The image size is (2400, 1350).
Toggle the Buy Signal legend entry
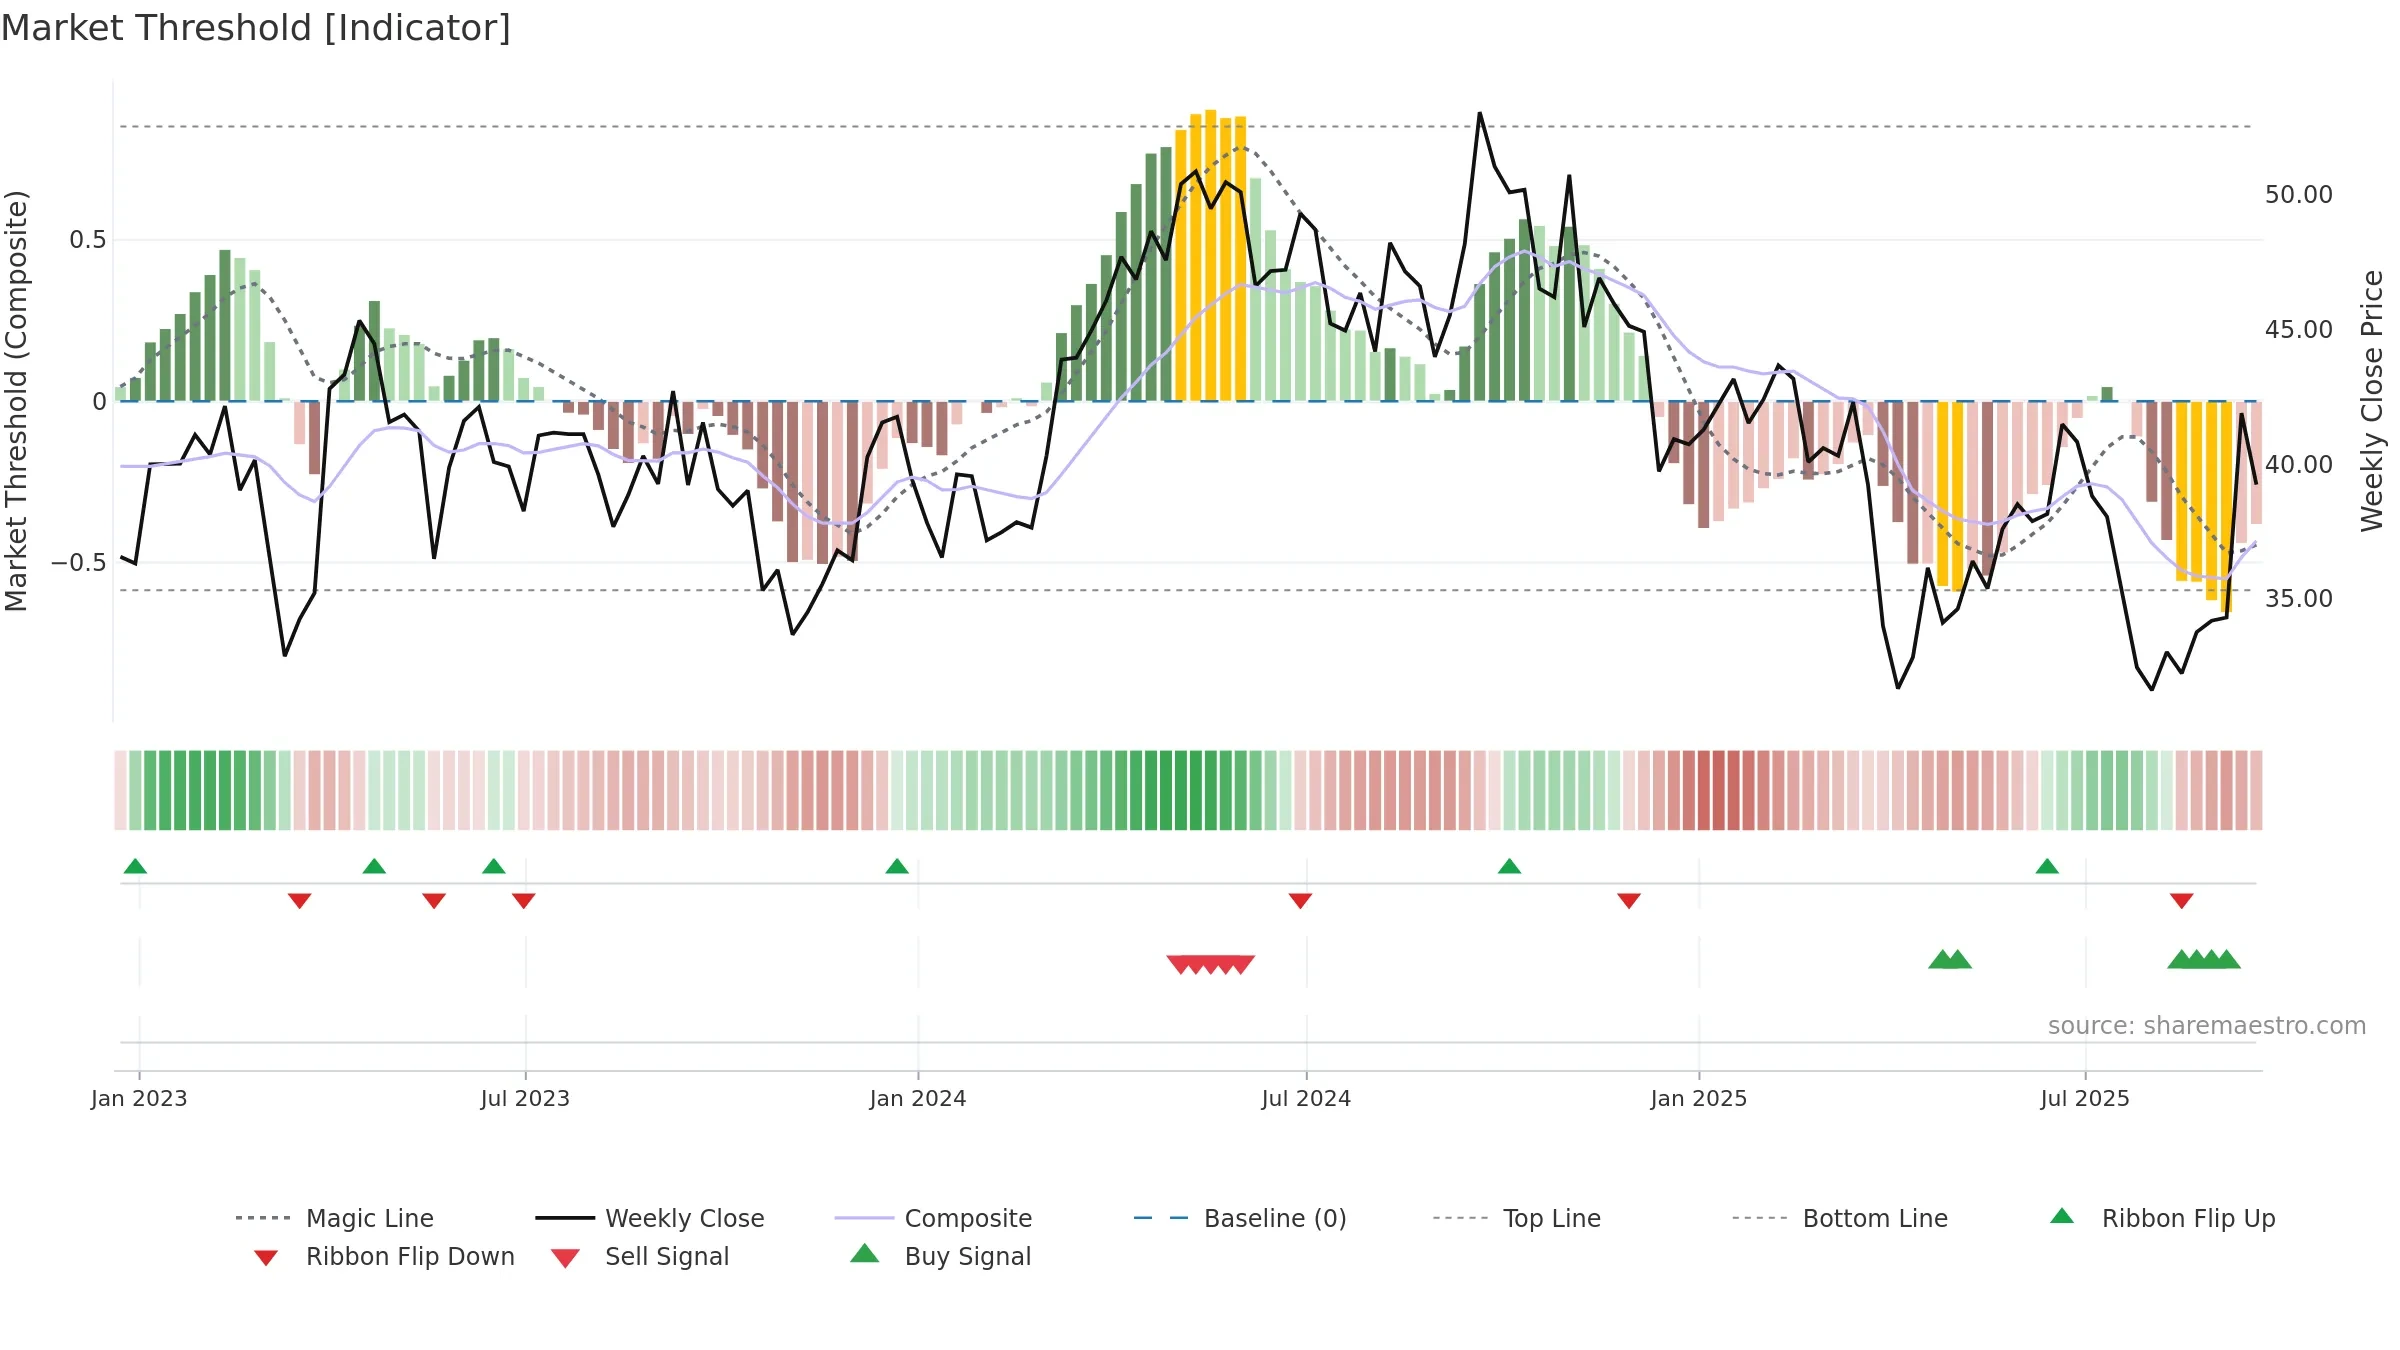point(940,1256)
